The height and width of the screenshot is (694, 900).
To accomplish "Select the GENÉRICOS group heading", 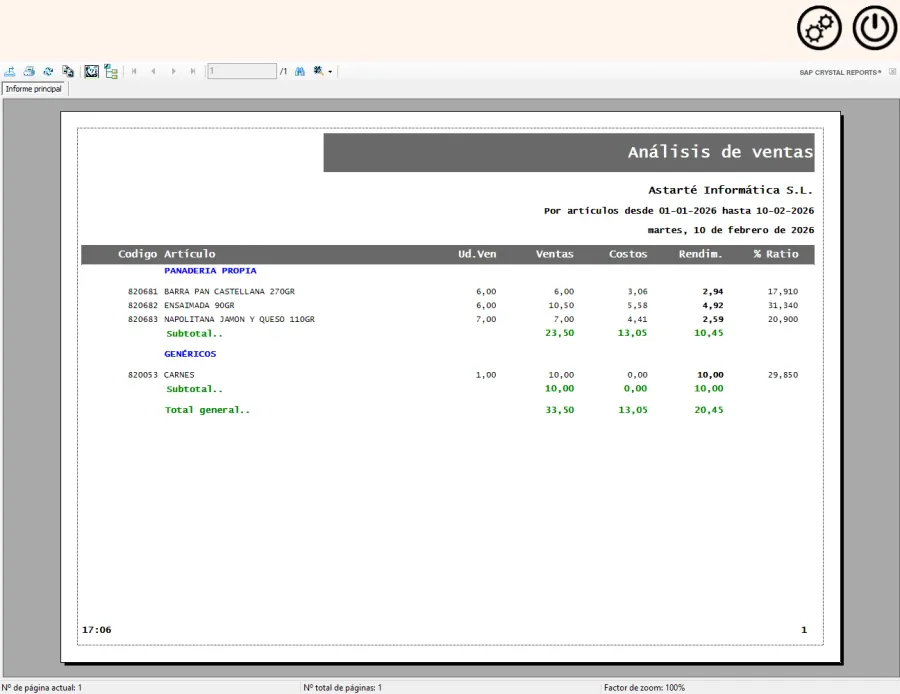I will click(190, 354).
